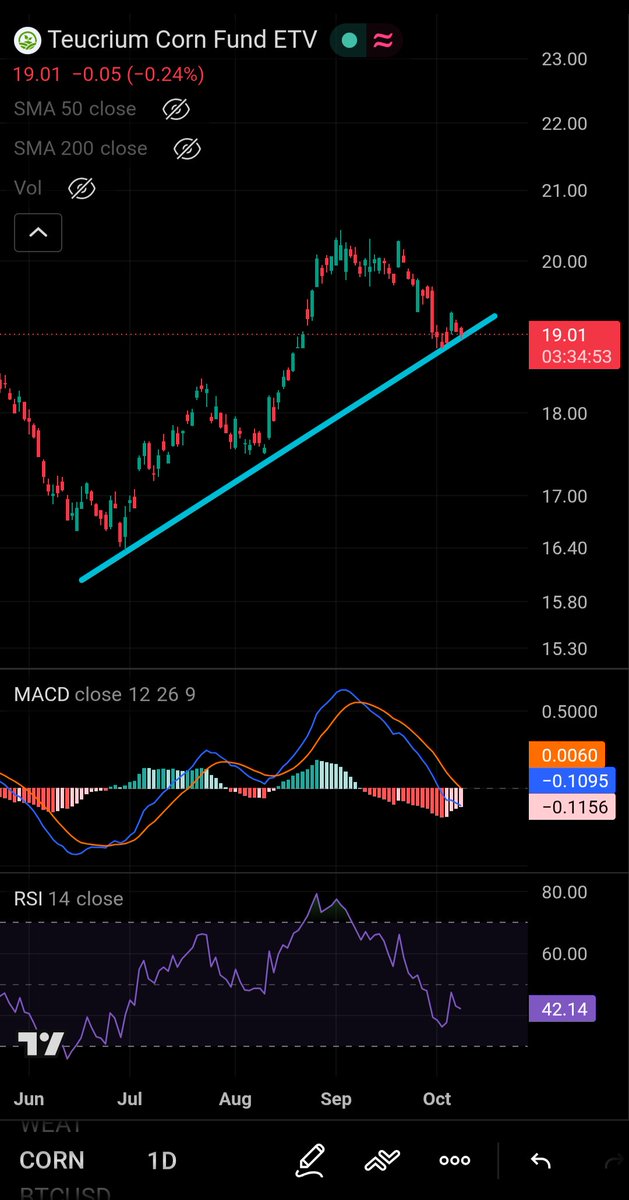This screenshot has height=1200, width=629.
Task: Tap the 20.00 price scale label
Action: [564, 262]
